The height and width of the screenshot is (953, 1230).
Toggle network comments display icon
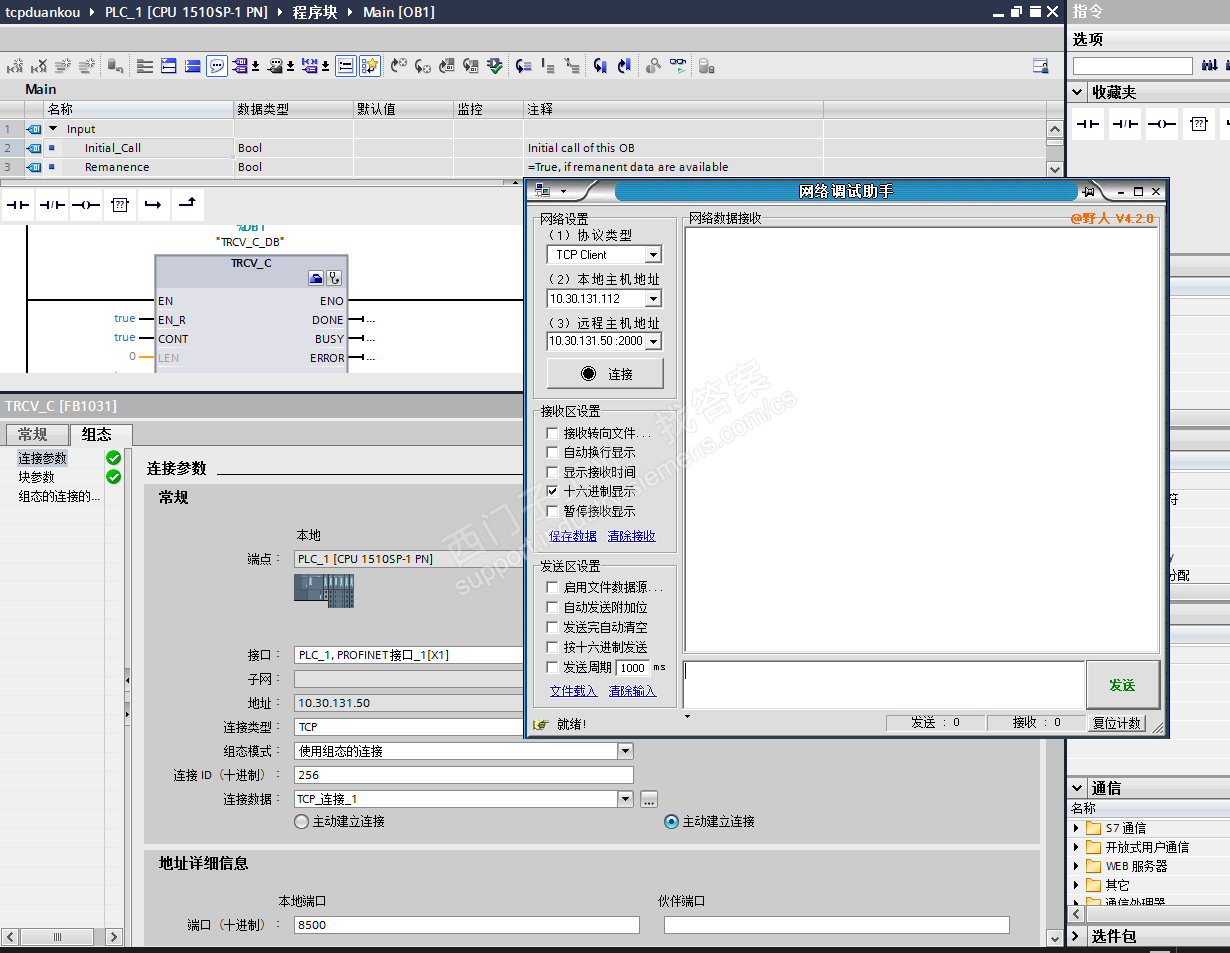point(346,66)
